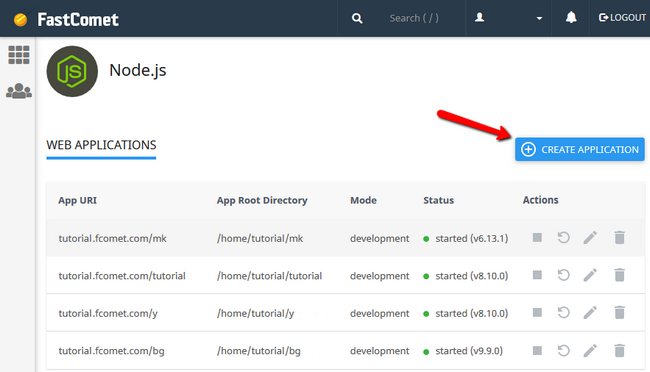Click the tutorial.fcomet.com/tutorial URI

point(122,276)
